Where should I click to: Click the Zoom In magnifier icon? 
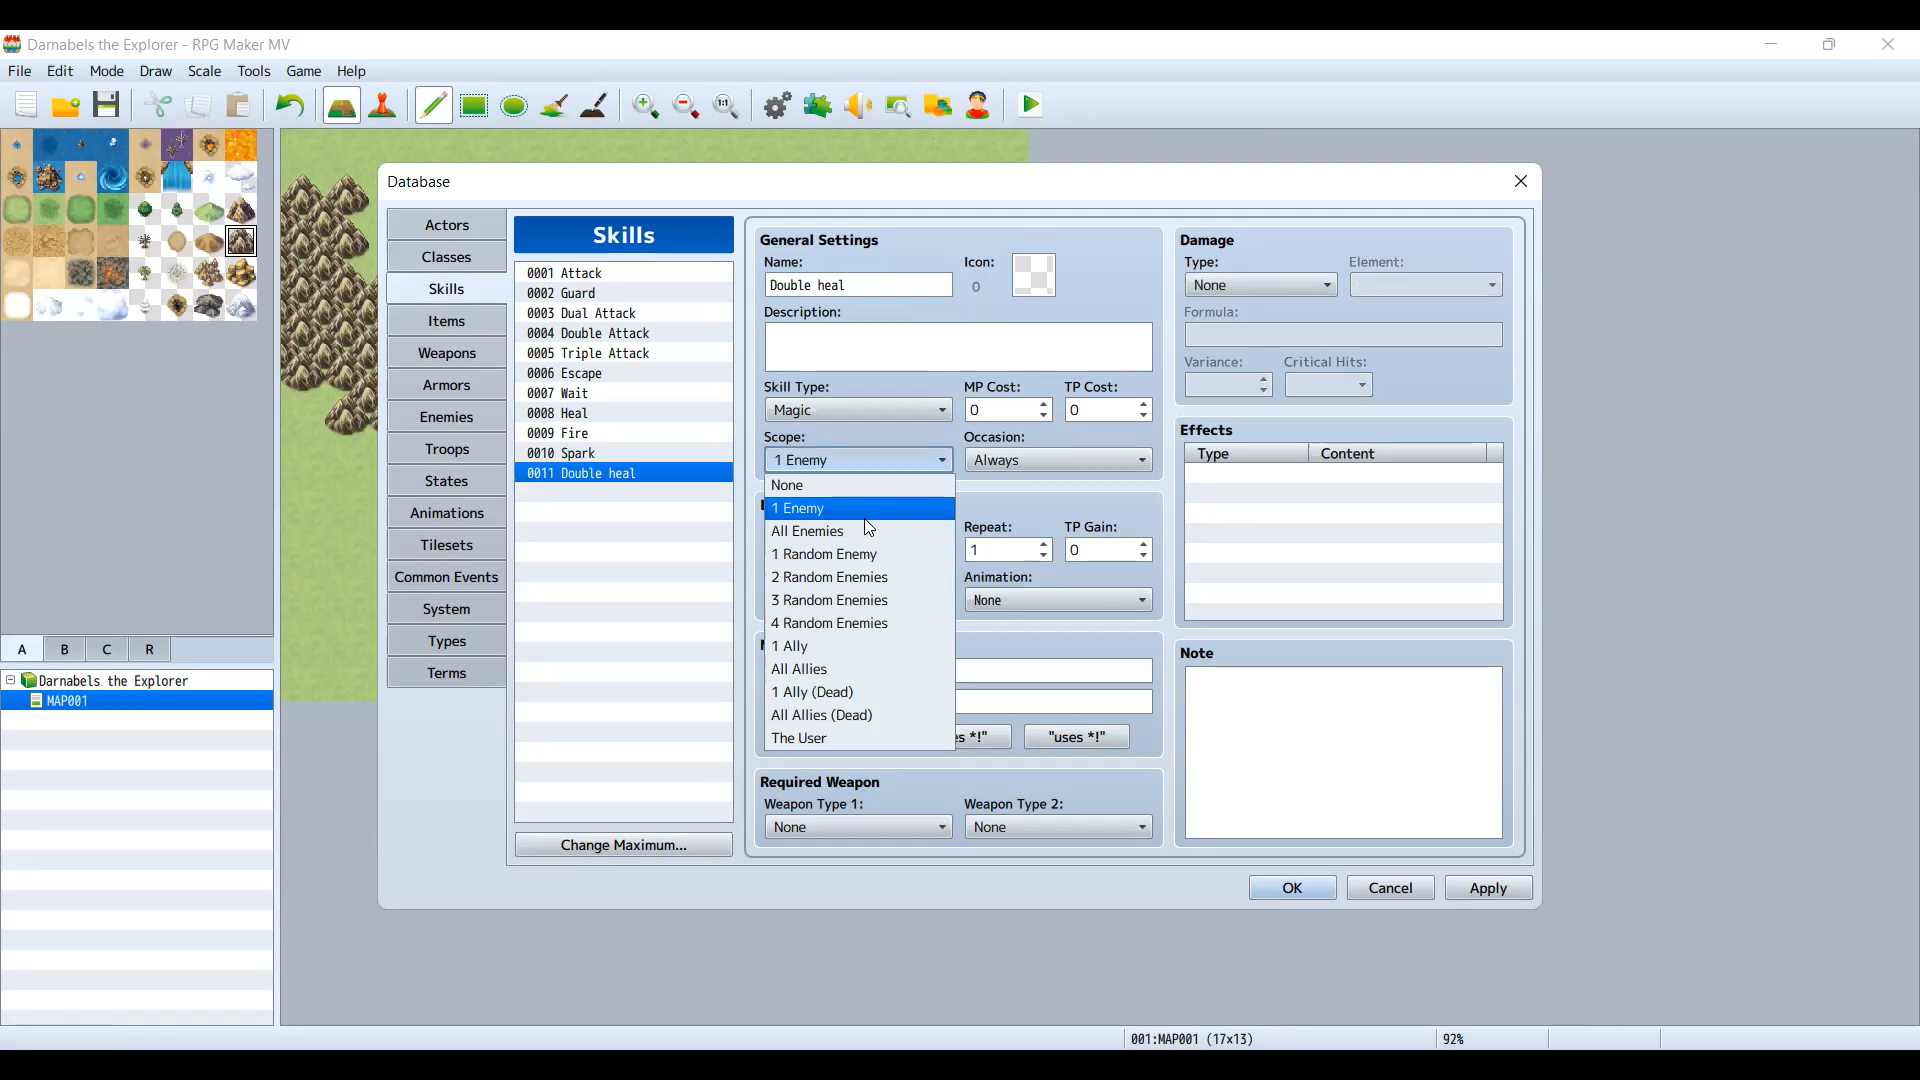coord(646,105)
